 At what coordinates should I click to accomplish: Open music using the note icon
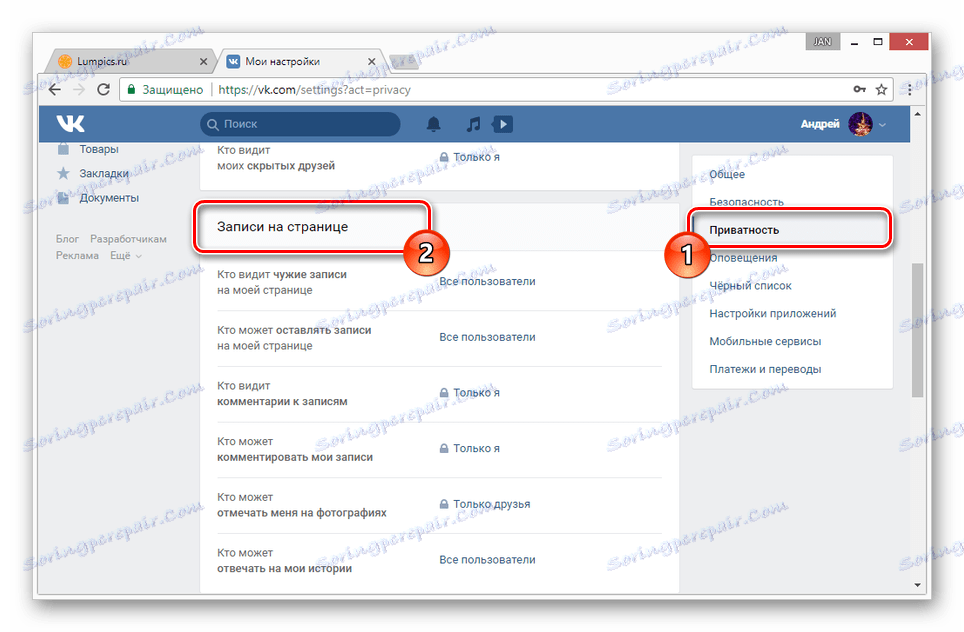474,123
